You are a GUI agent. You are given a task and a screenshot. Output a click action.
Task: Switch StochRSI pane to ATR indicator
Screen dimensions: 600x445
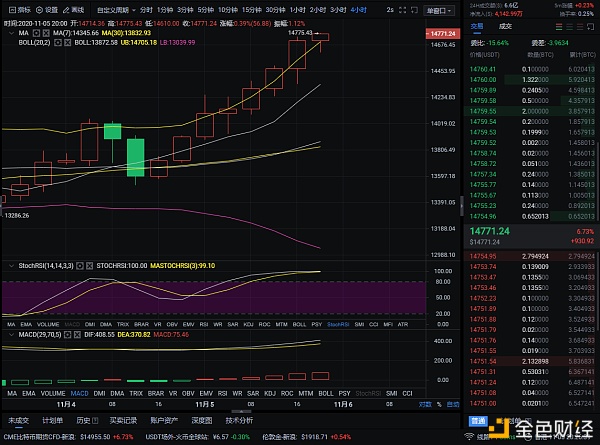click(x=403, y=324)
